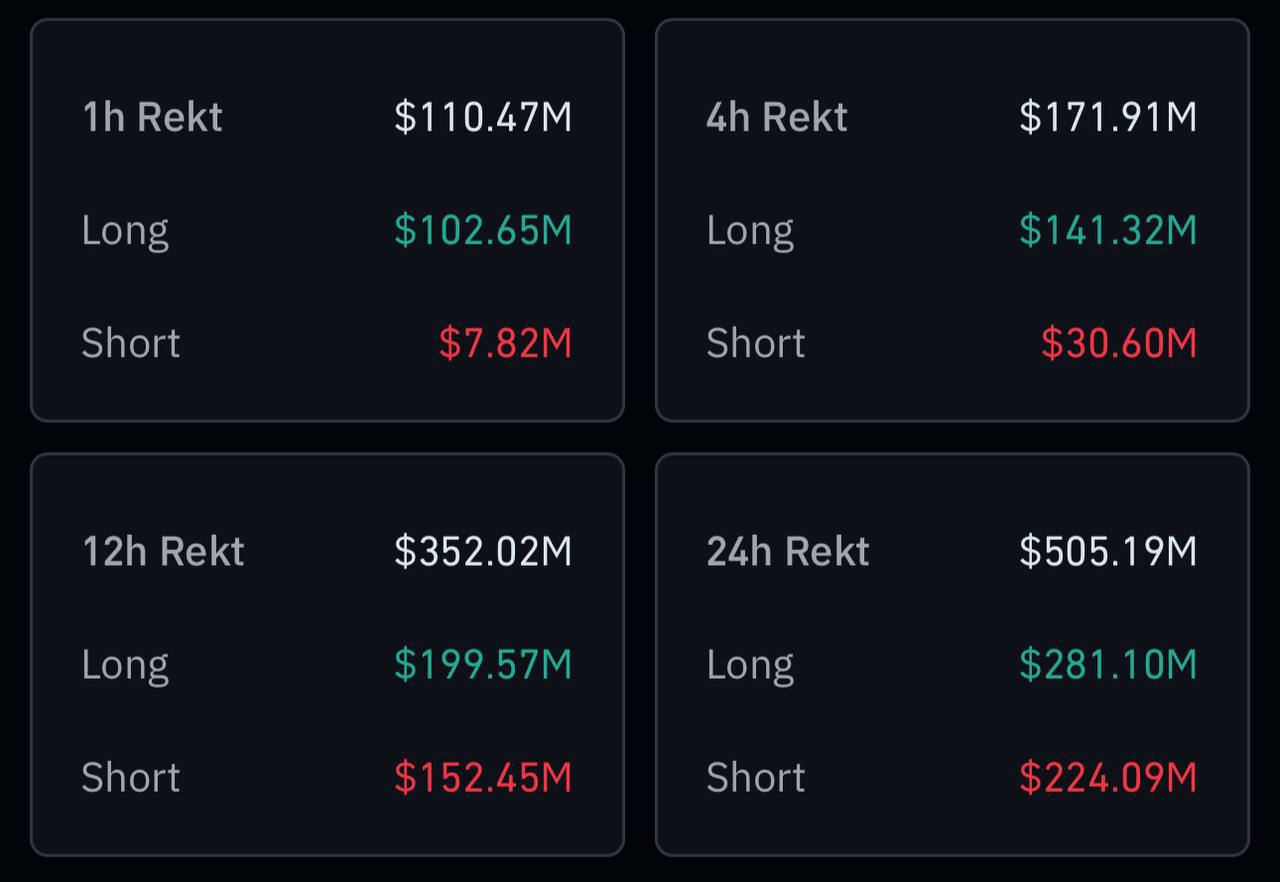Select the $352.02M twelve-hour total
This screenshot has height=882, width=1280.
point(483,552)
